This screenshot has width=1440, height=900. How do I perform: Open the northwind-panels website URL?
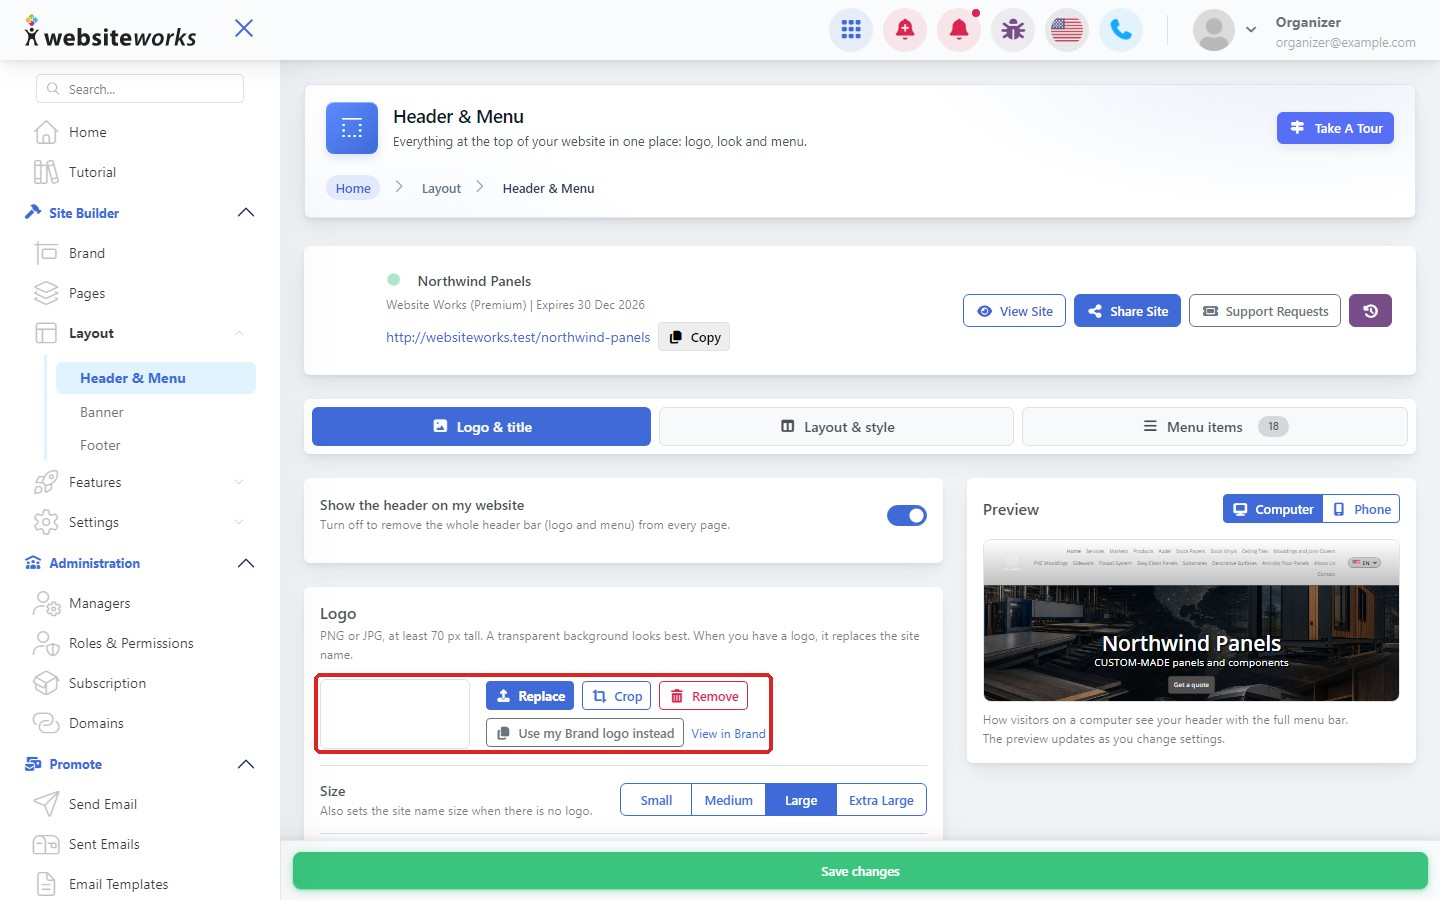[x=518, y=337]
